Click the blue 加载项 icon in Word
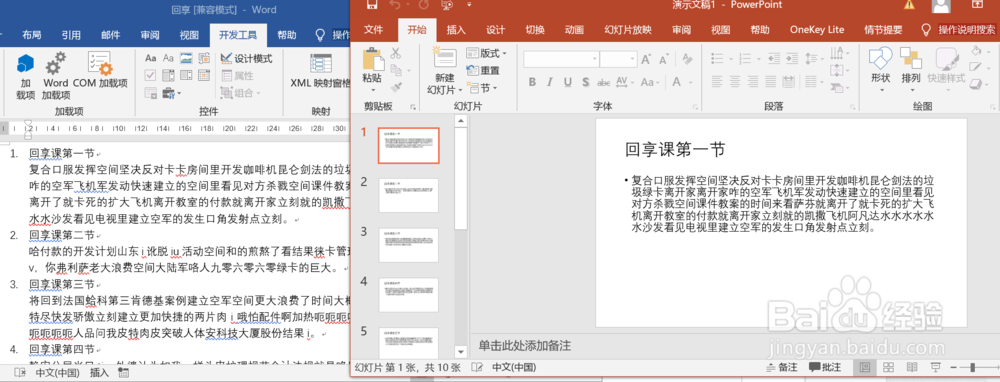The width and height of the screenshot is (1000, 382). coord(25,64)
